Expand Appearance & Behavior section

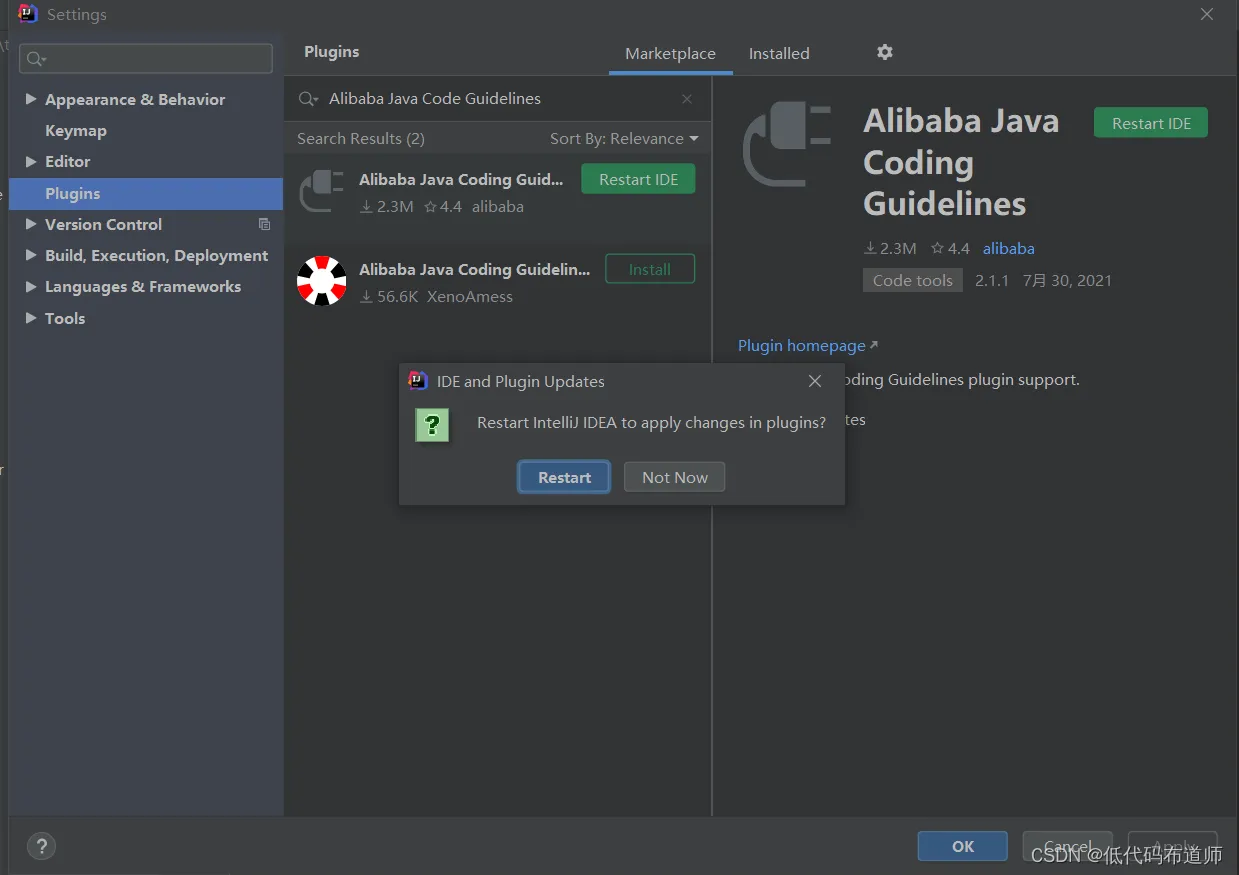click(x=31, y=99)
